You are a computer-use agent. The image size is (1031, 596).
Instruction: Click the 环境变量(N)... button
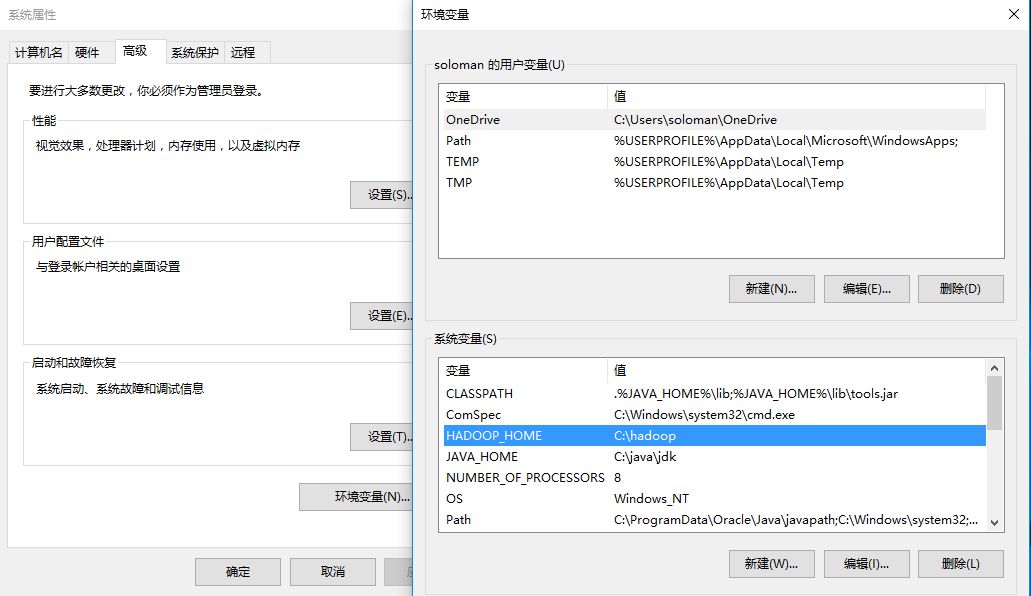coord(356,497)
